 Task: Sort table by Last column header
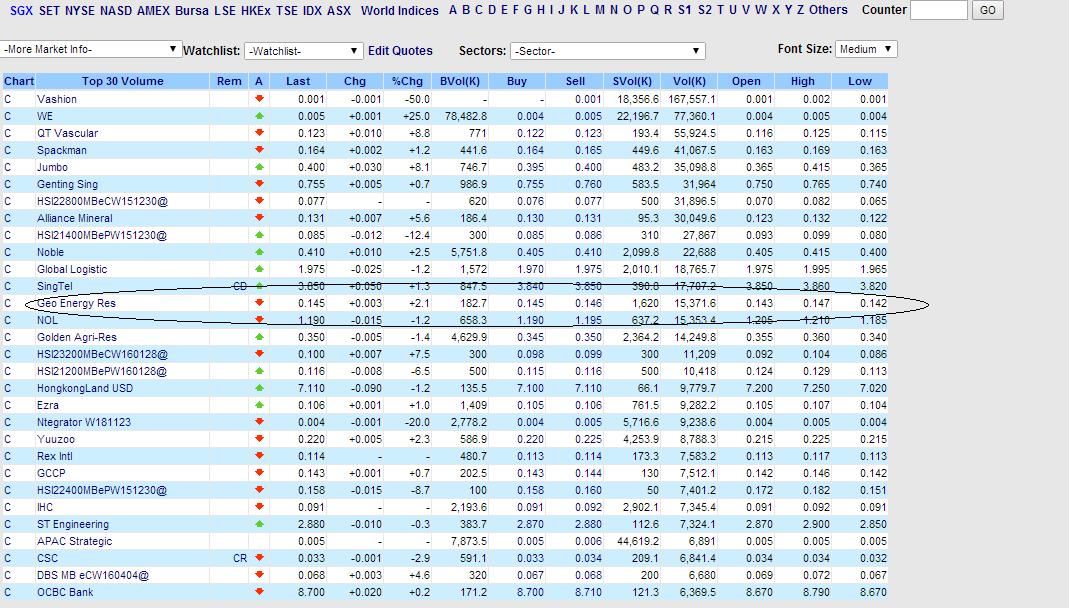pos(298,81)
